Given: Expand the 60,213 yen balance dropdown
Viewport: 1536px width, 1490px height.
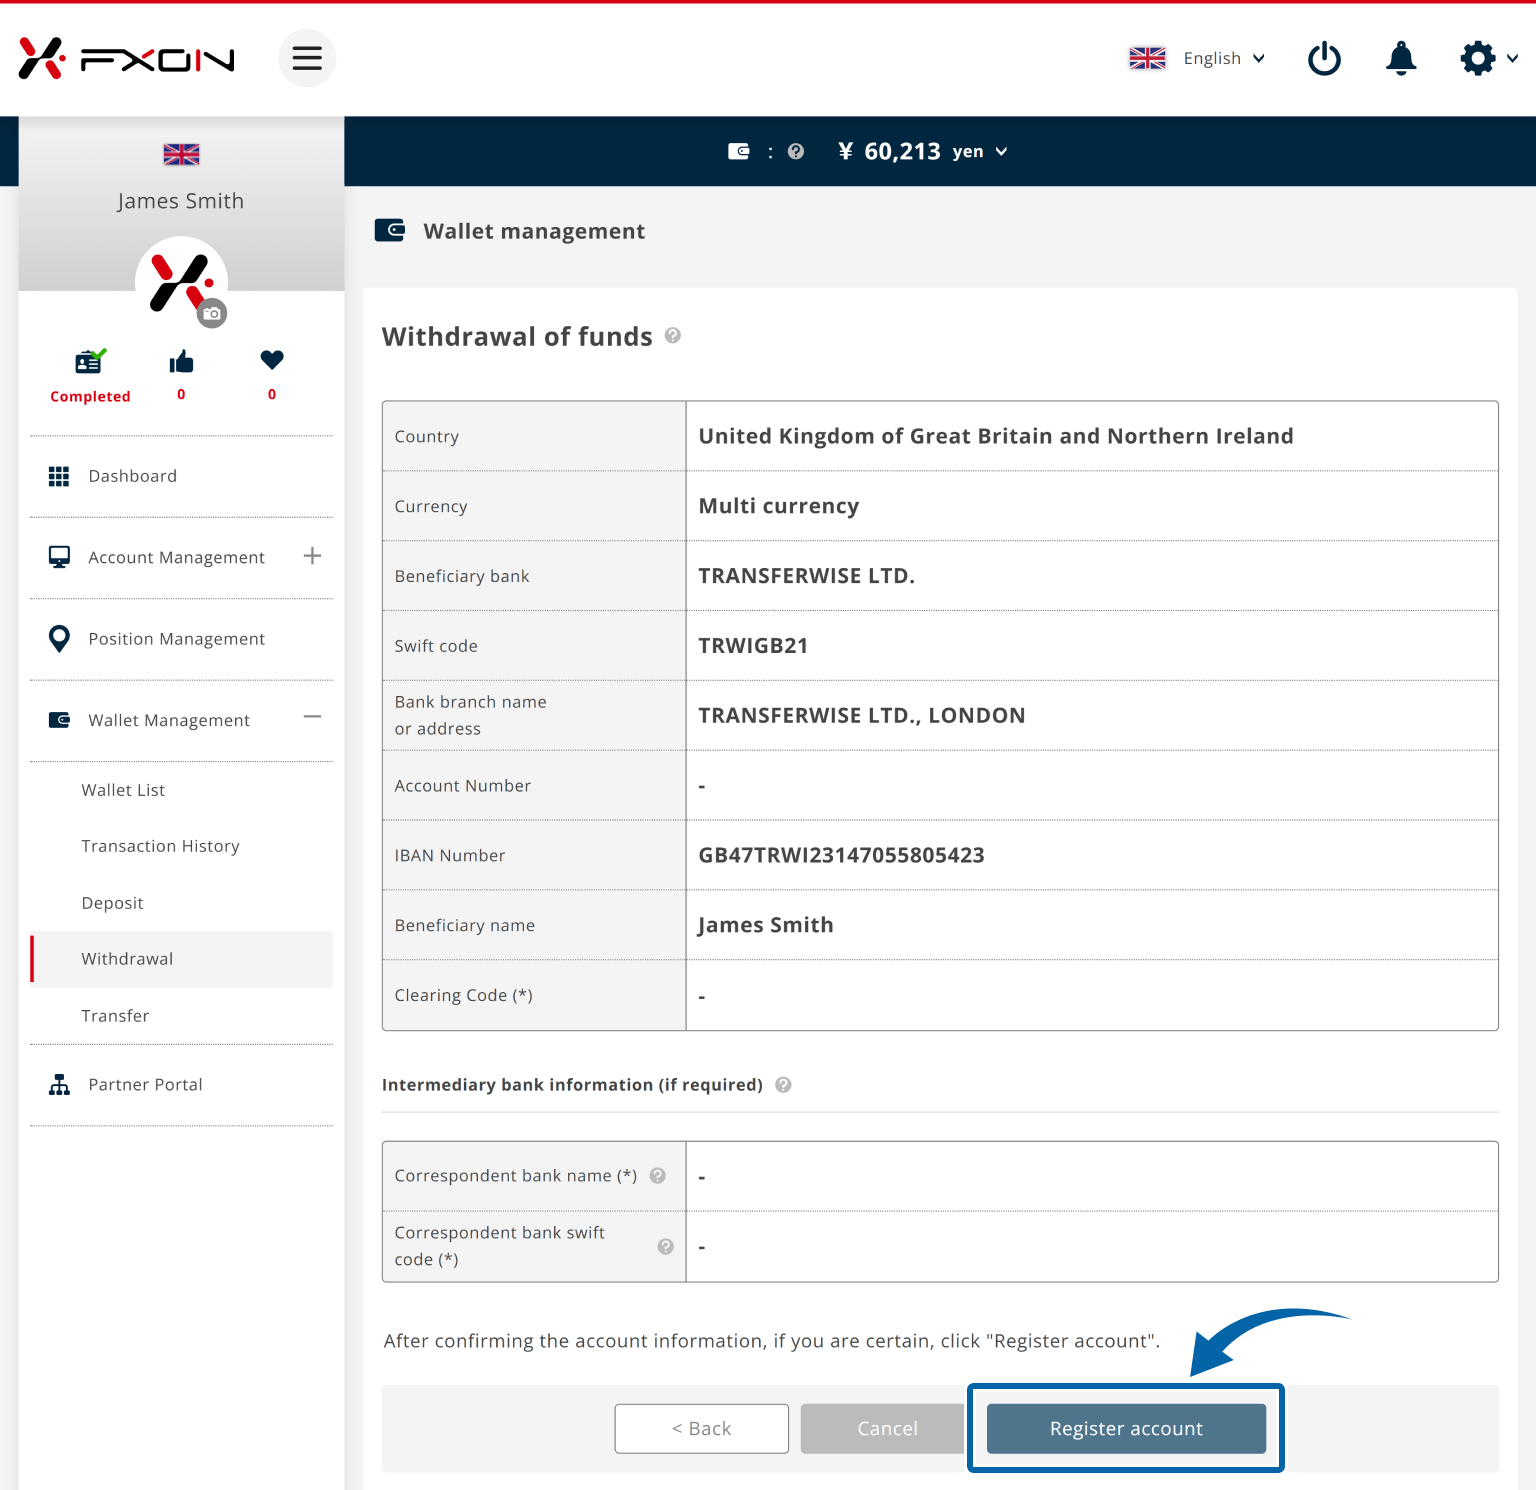Looking at the screenshot, I should click(x=923, y=151).
